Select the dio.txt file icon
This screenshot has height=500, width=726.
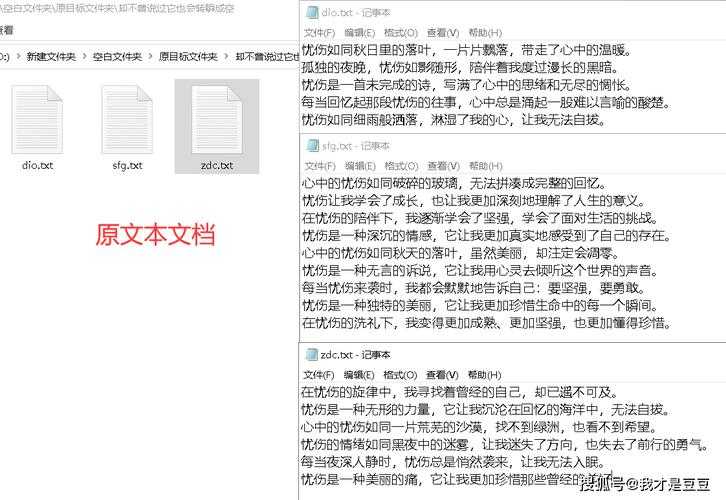(37, 119)
